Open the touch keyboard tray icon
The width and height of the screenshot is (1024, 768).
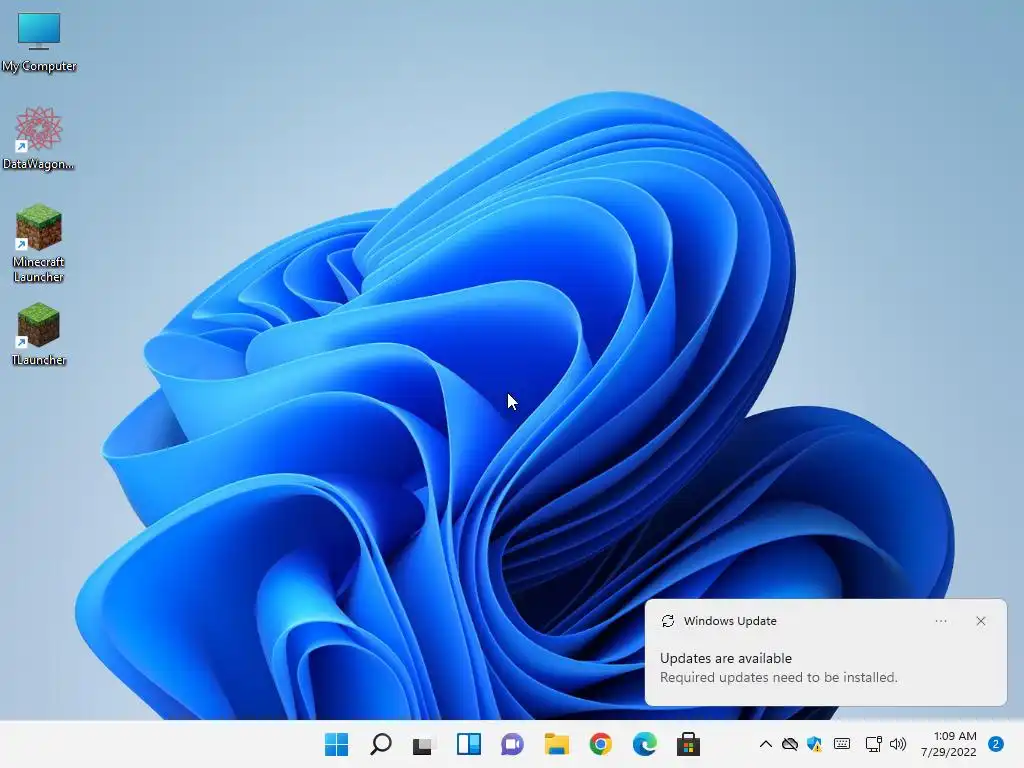point(842,744)
